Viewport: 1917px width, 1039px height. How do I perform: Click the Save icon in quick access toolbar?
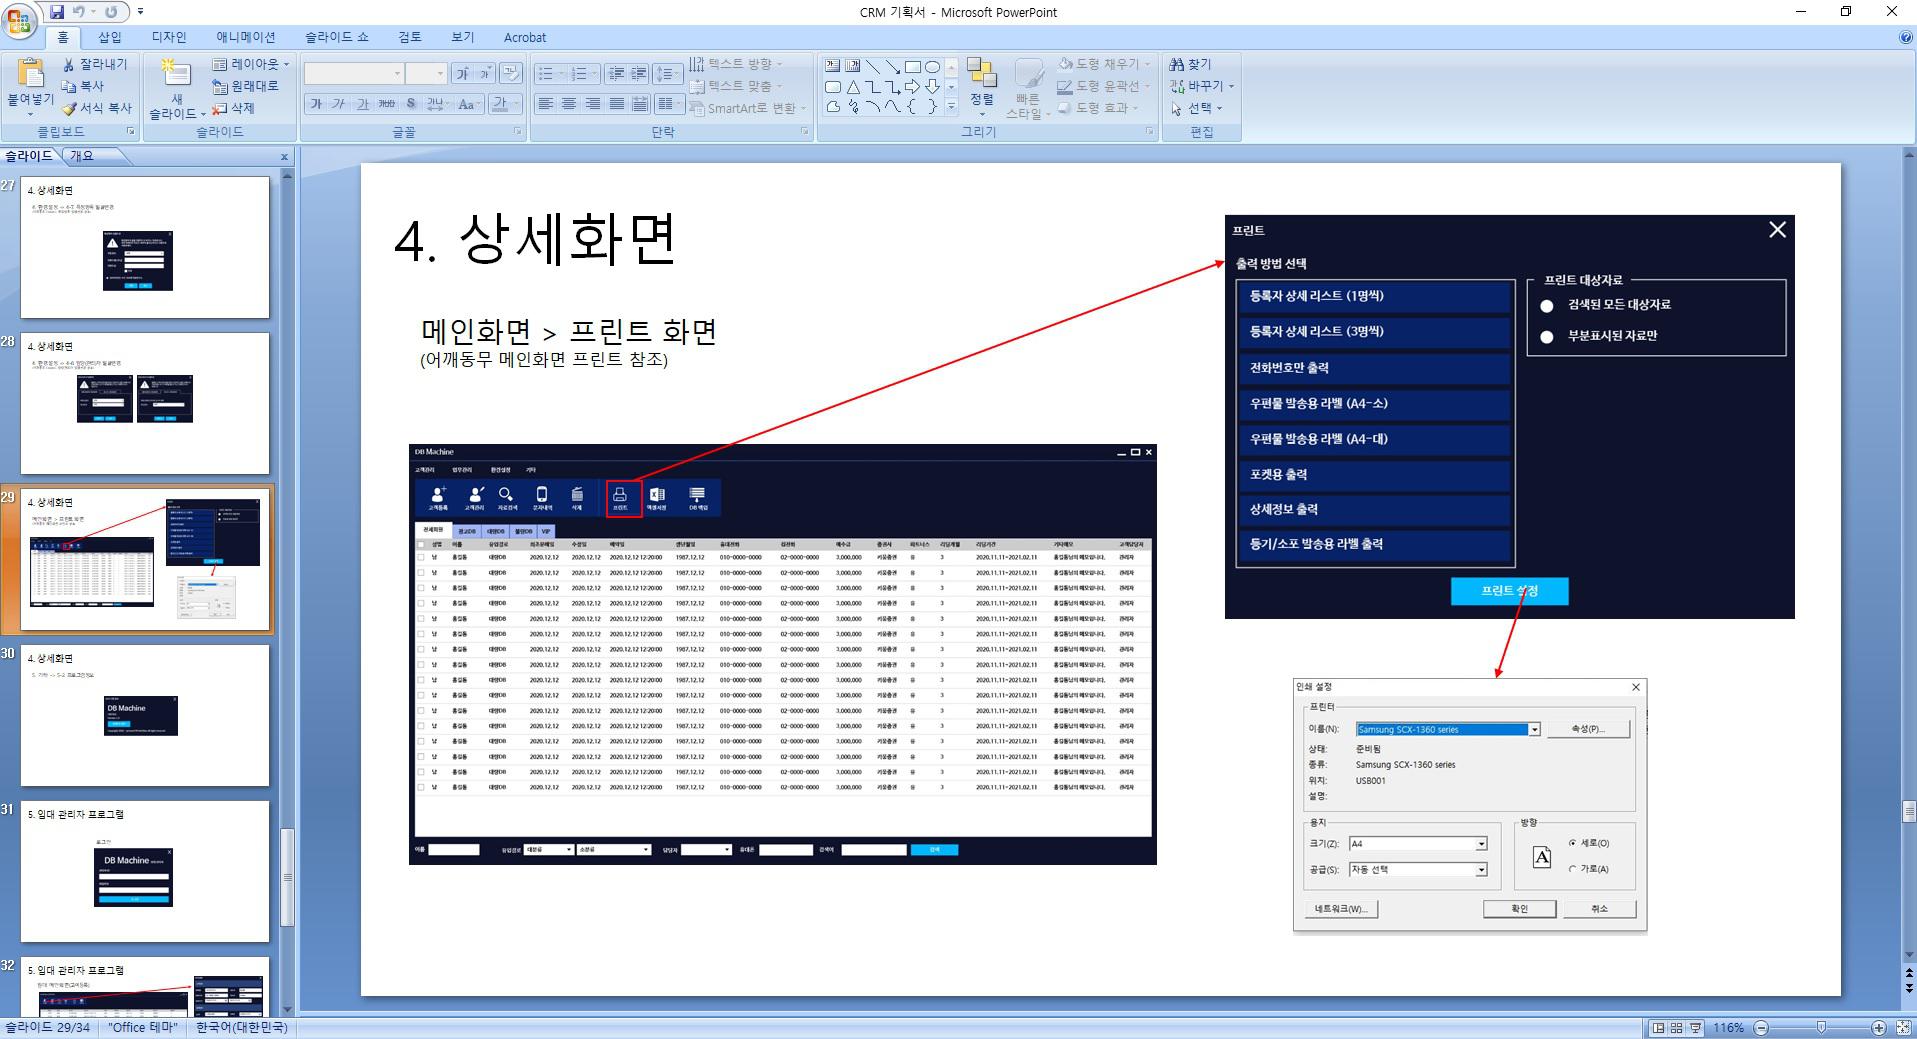click(57, 12)
